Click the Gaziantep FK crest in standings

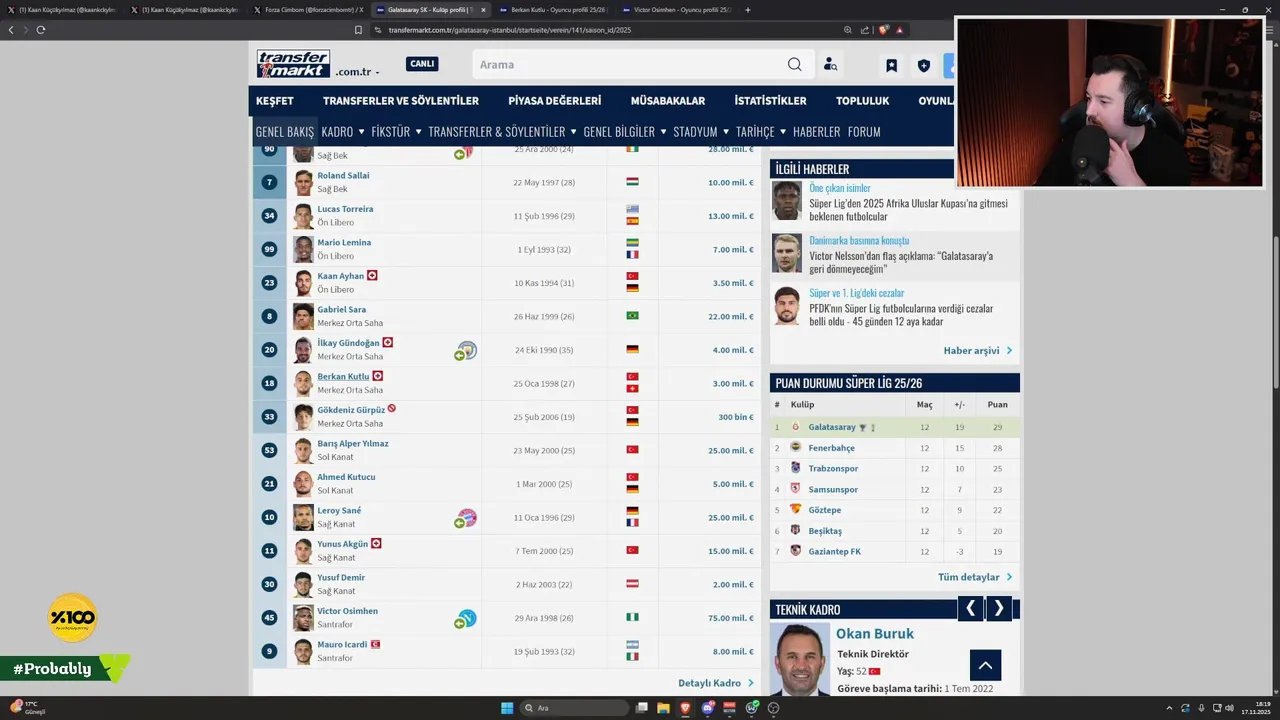pos(796,551)
